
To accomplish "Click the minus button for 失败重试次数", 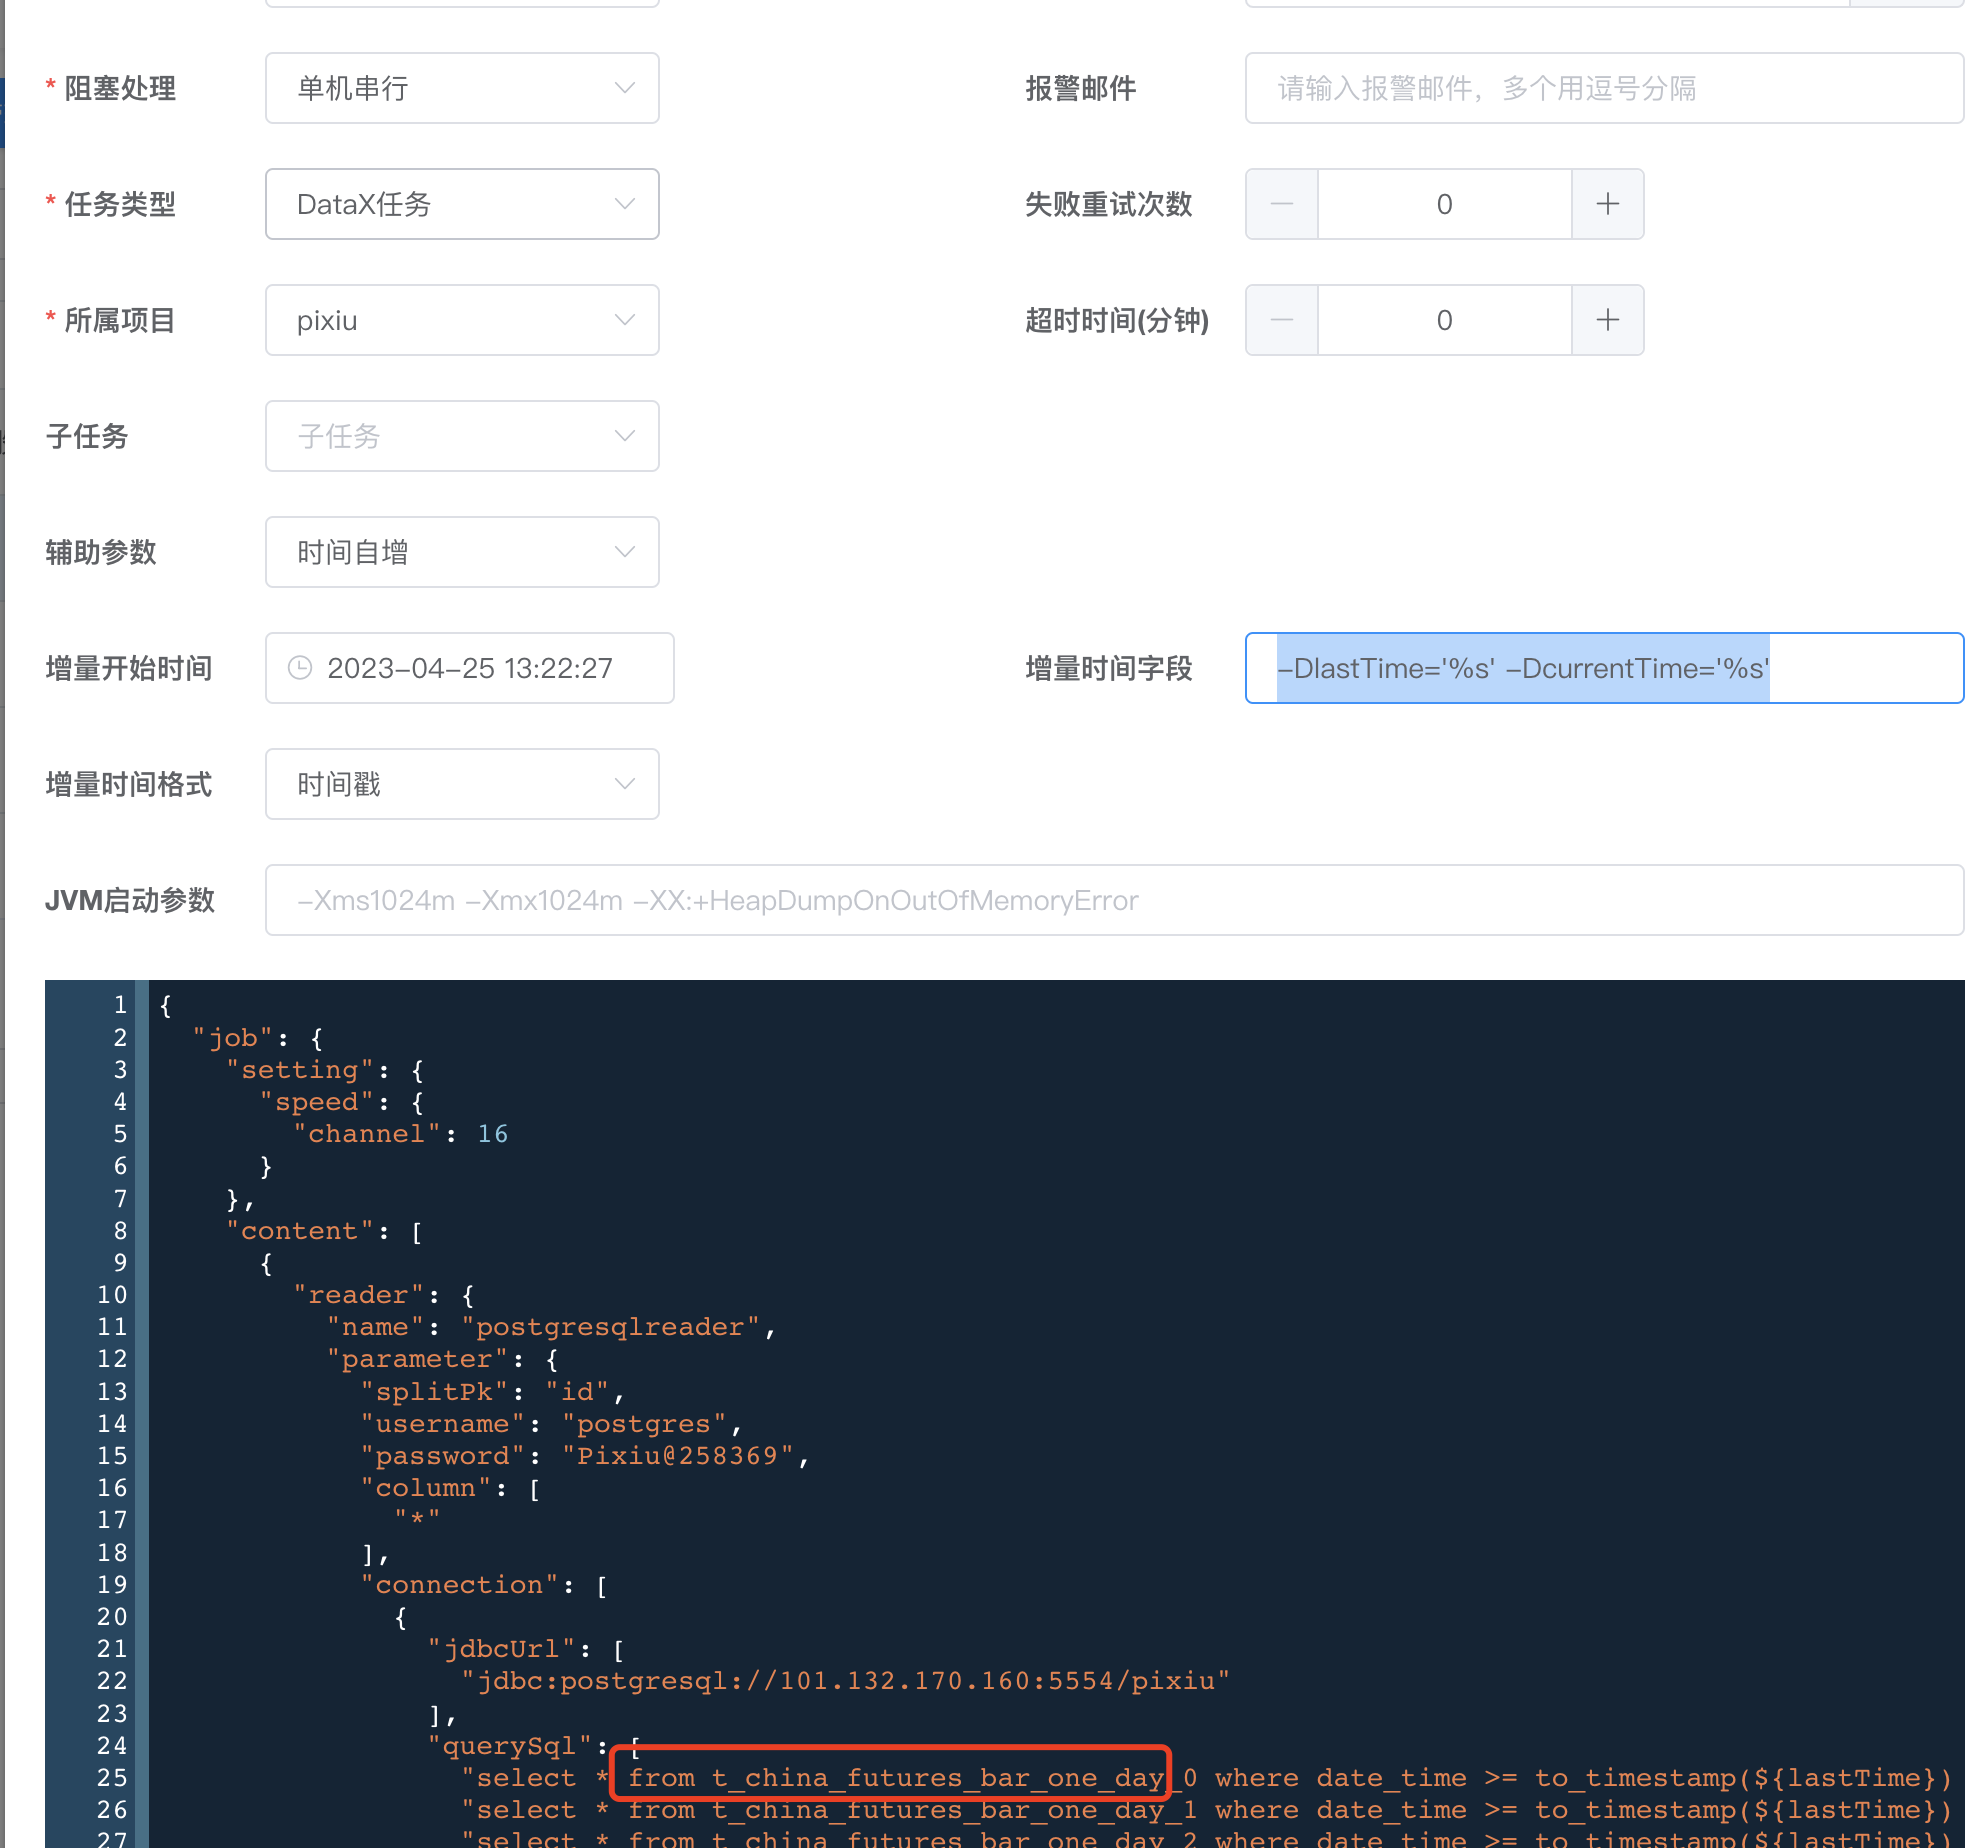I will pos(1281,204).
